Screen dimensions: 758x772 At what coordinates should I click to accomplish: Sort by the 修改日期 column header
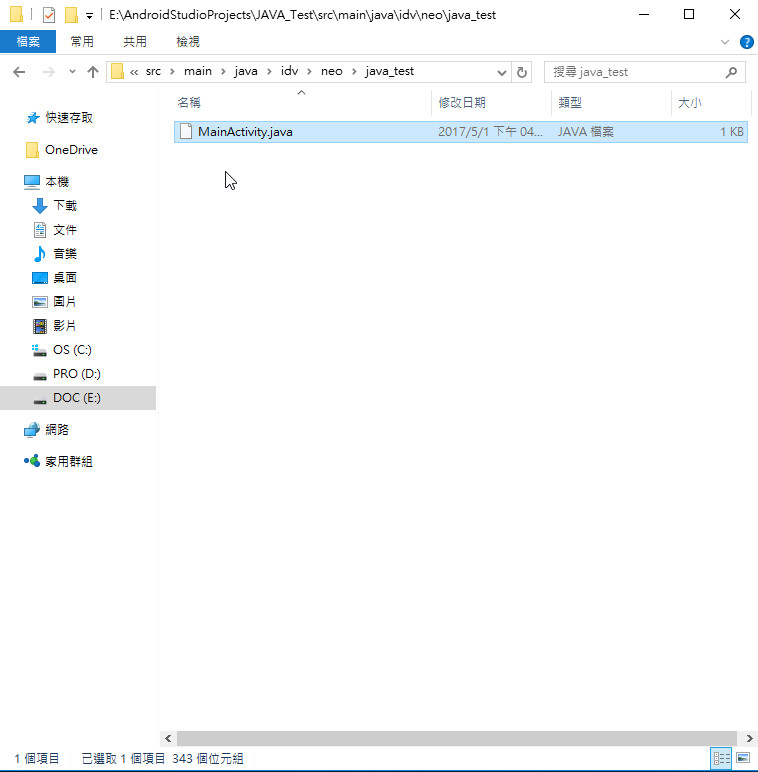[462, 102]
